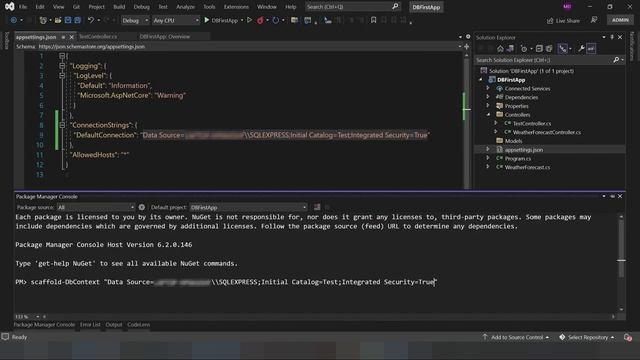
Task: Open the Default project dropdown
Action: [248, 207]
